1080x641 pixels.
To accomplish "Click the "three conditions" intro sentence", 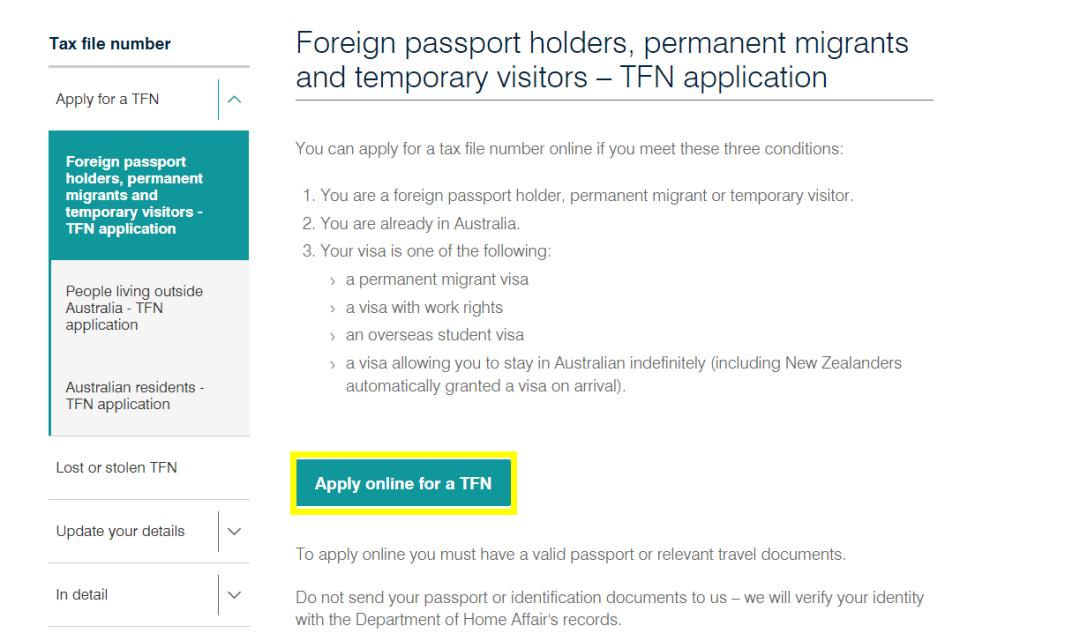I will (x=570, y=150).
